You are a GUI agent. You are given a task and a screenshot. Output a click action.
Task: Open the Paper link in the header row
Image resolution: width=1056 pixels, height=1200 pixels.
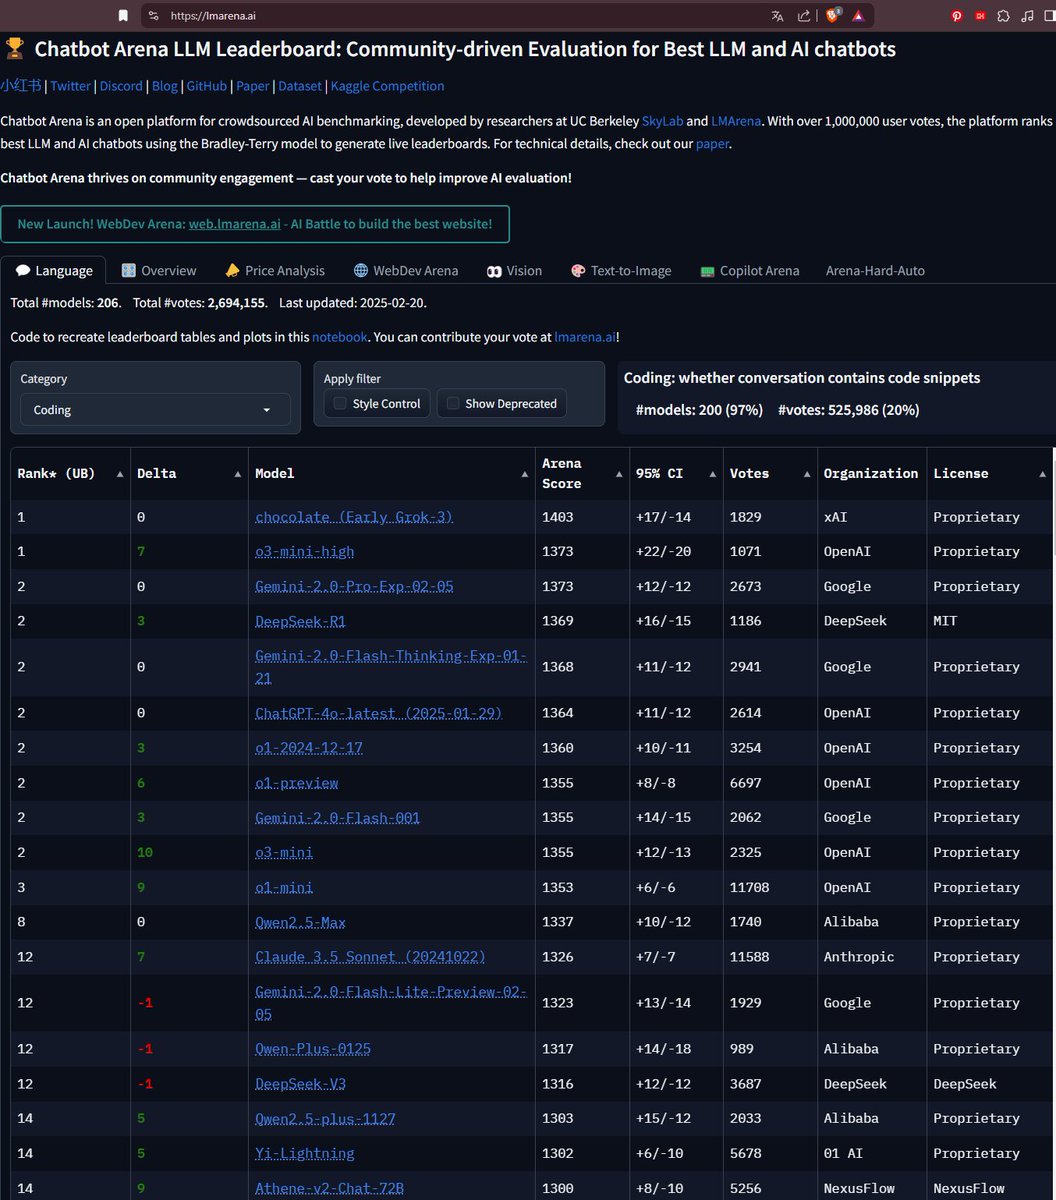point(253,86)
